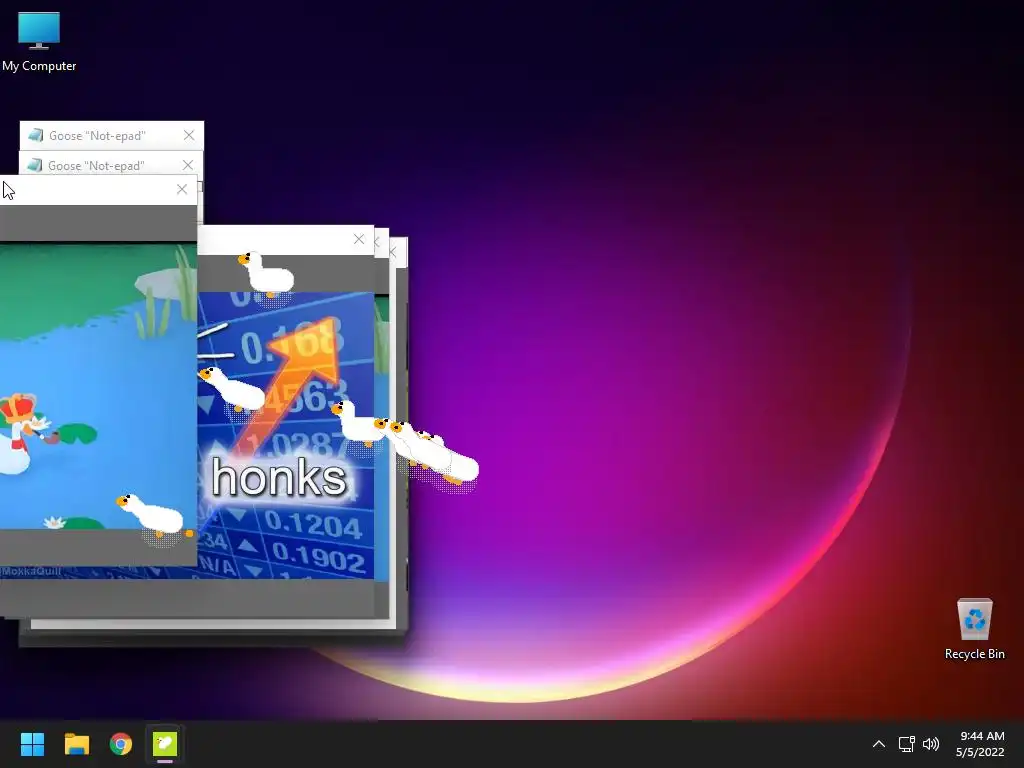This screenshot has width=1024, height=768.
Task: Click the notepad icon in topmost Not-epad title
Action: [36, 135]
